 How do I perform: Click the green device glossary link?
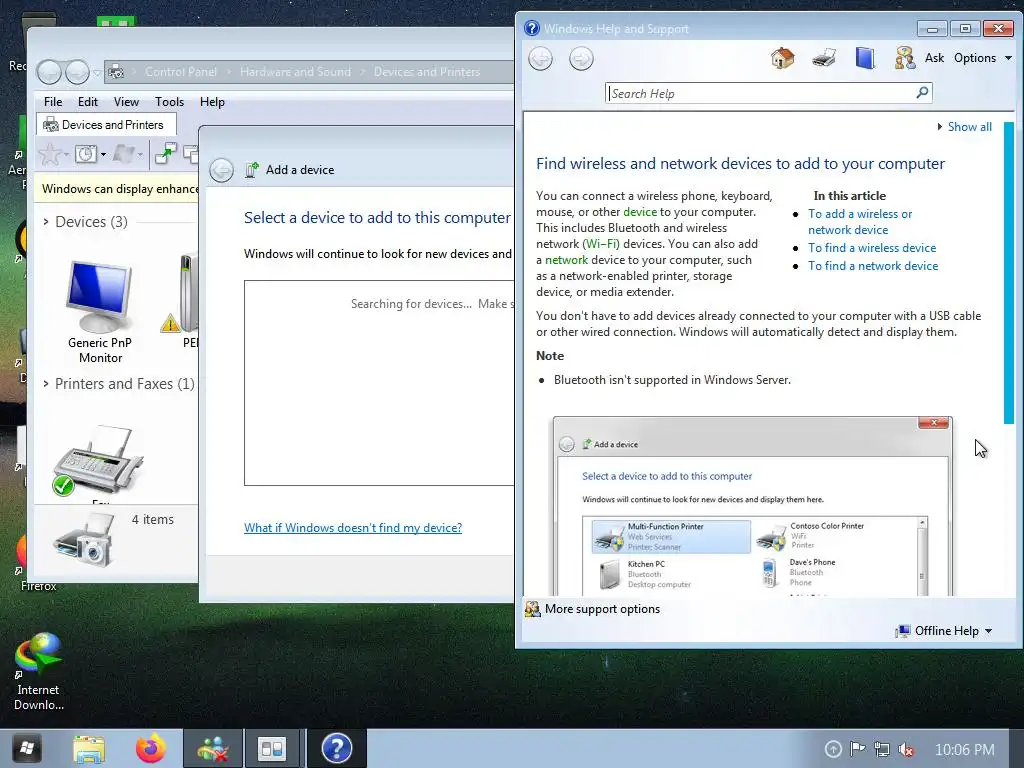pos(640,212)
